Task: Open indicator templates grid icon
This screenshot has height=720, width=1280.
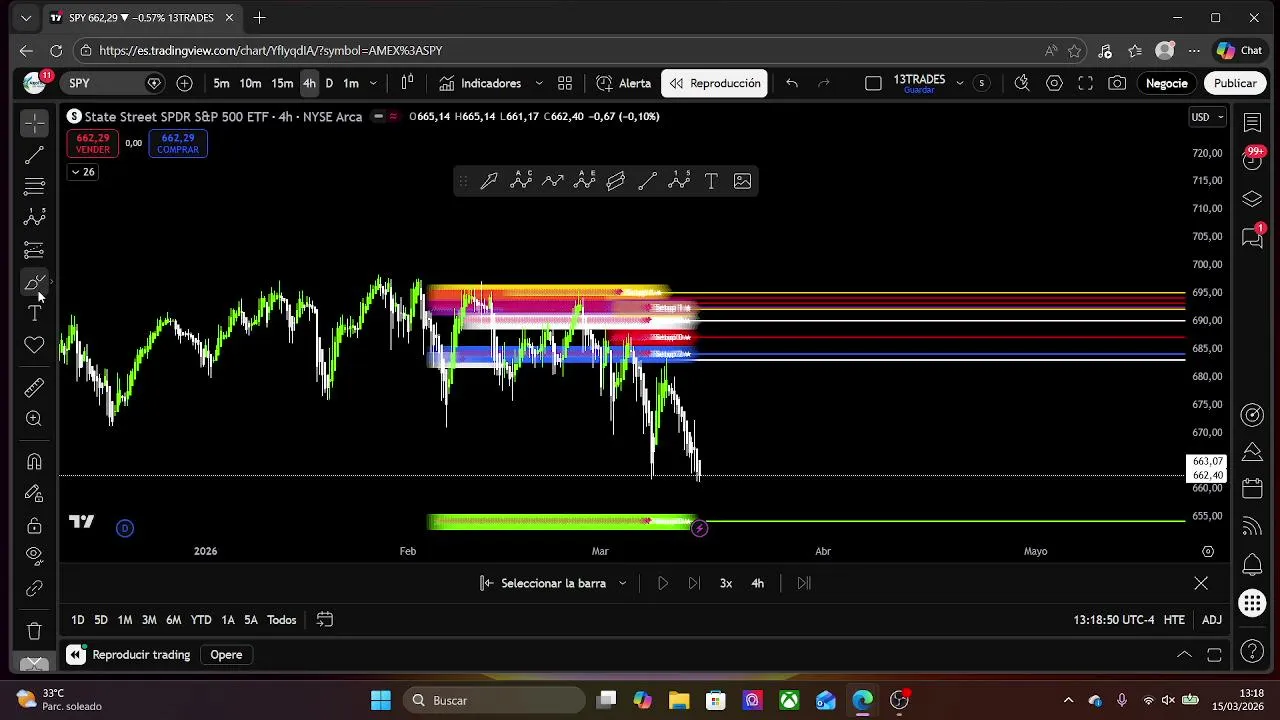Action: pyautogui.click(x=565, y=83)
